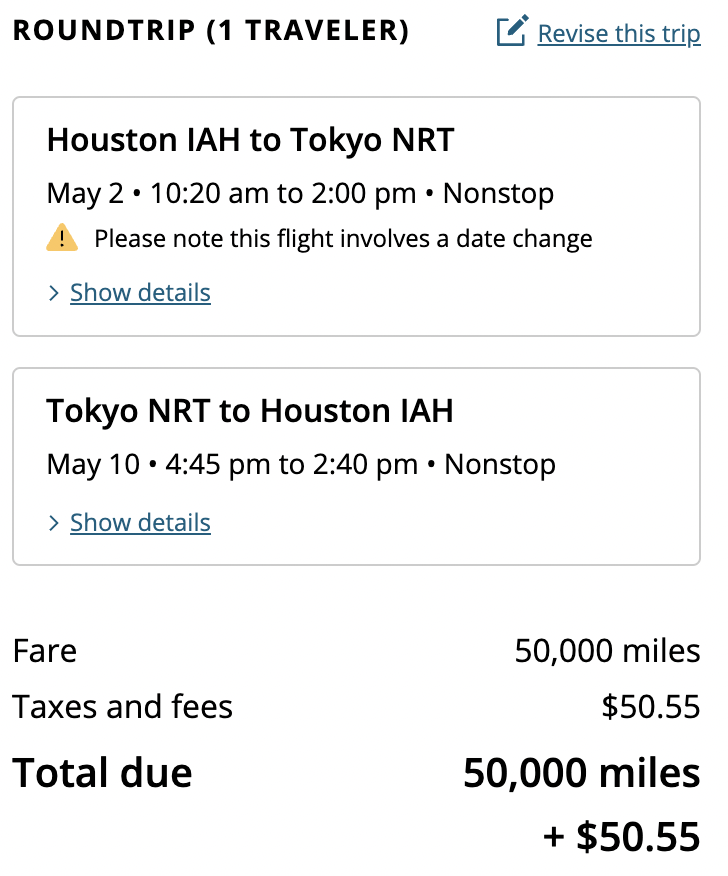This screenshot has width=728, height=876.
Task: Click the Roundtrip (1 Traveler) heading
Action: 211,30
